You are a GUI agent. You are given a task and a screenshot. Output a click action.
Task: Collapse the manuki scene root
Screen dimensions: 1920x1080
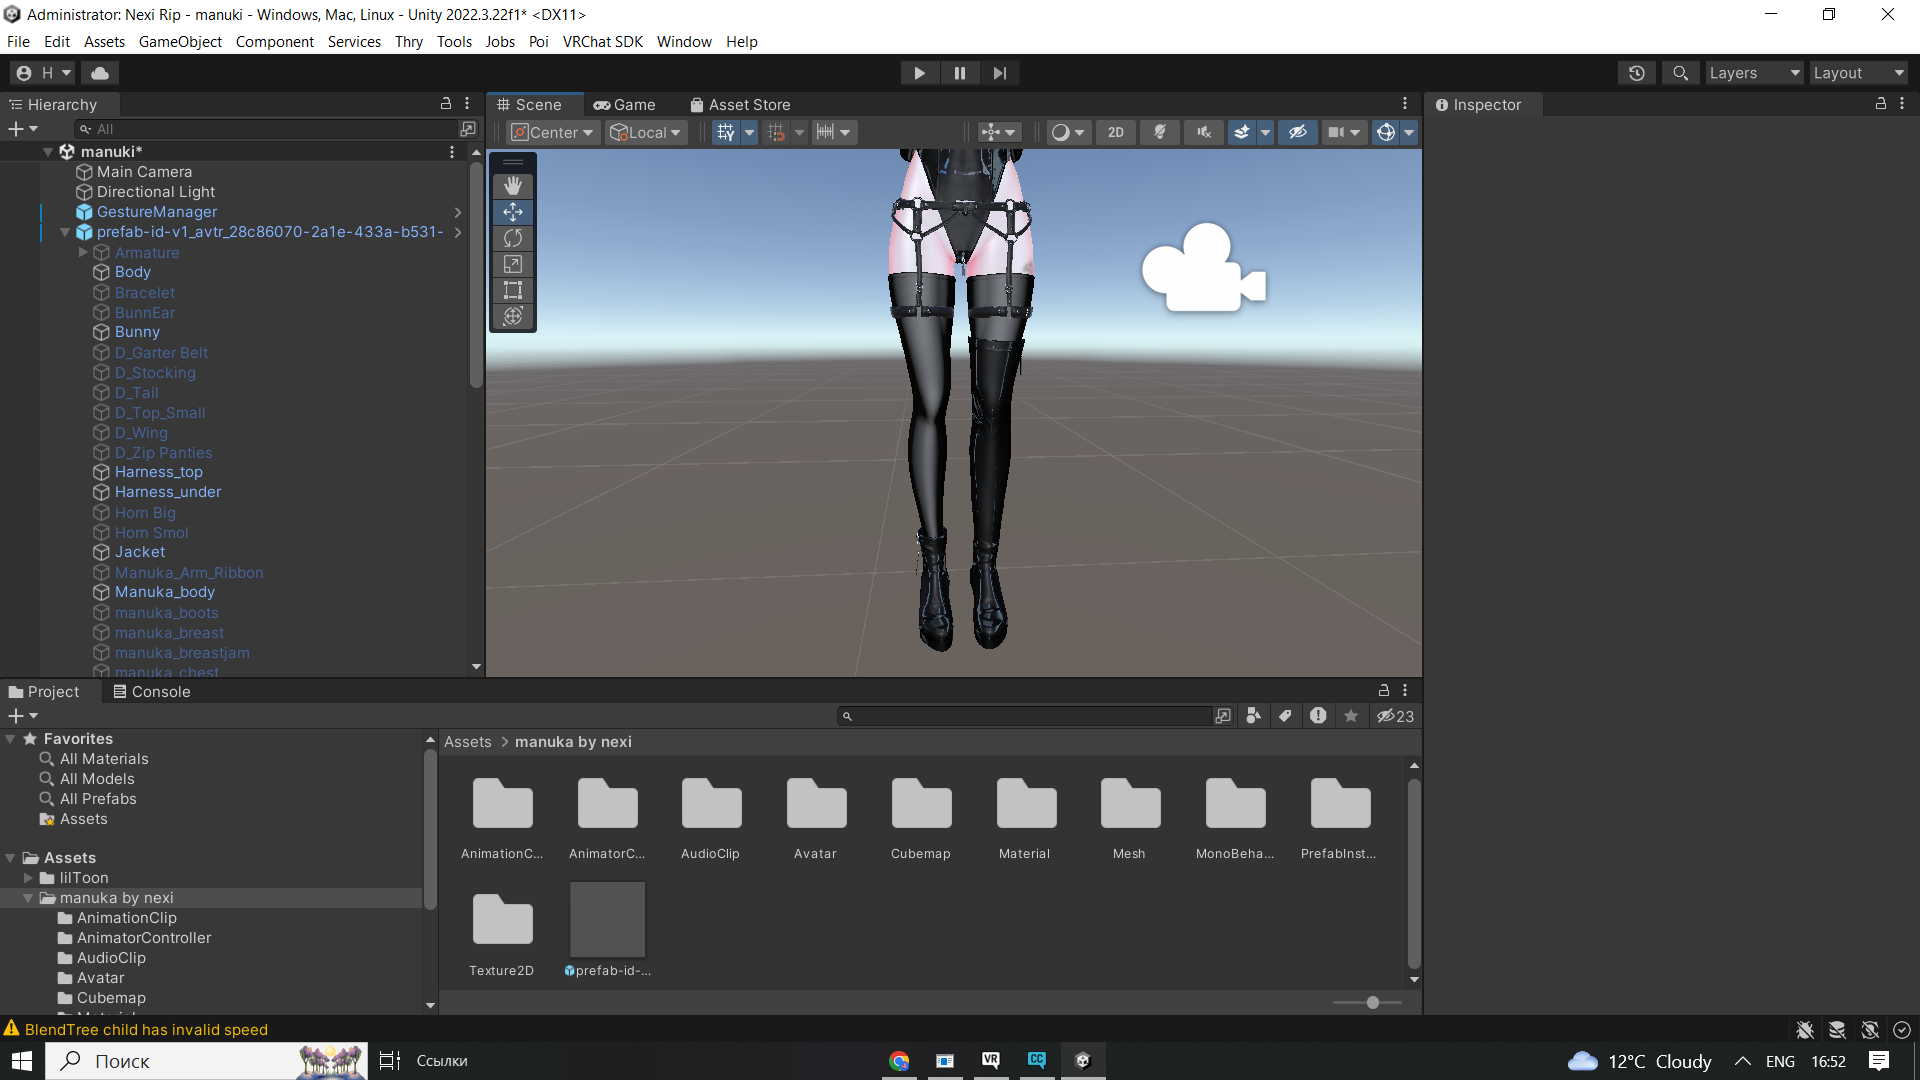tap(48, 152)
